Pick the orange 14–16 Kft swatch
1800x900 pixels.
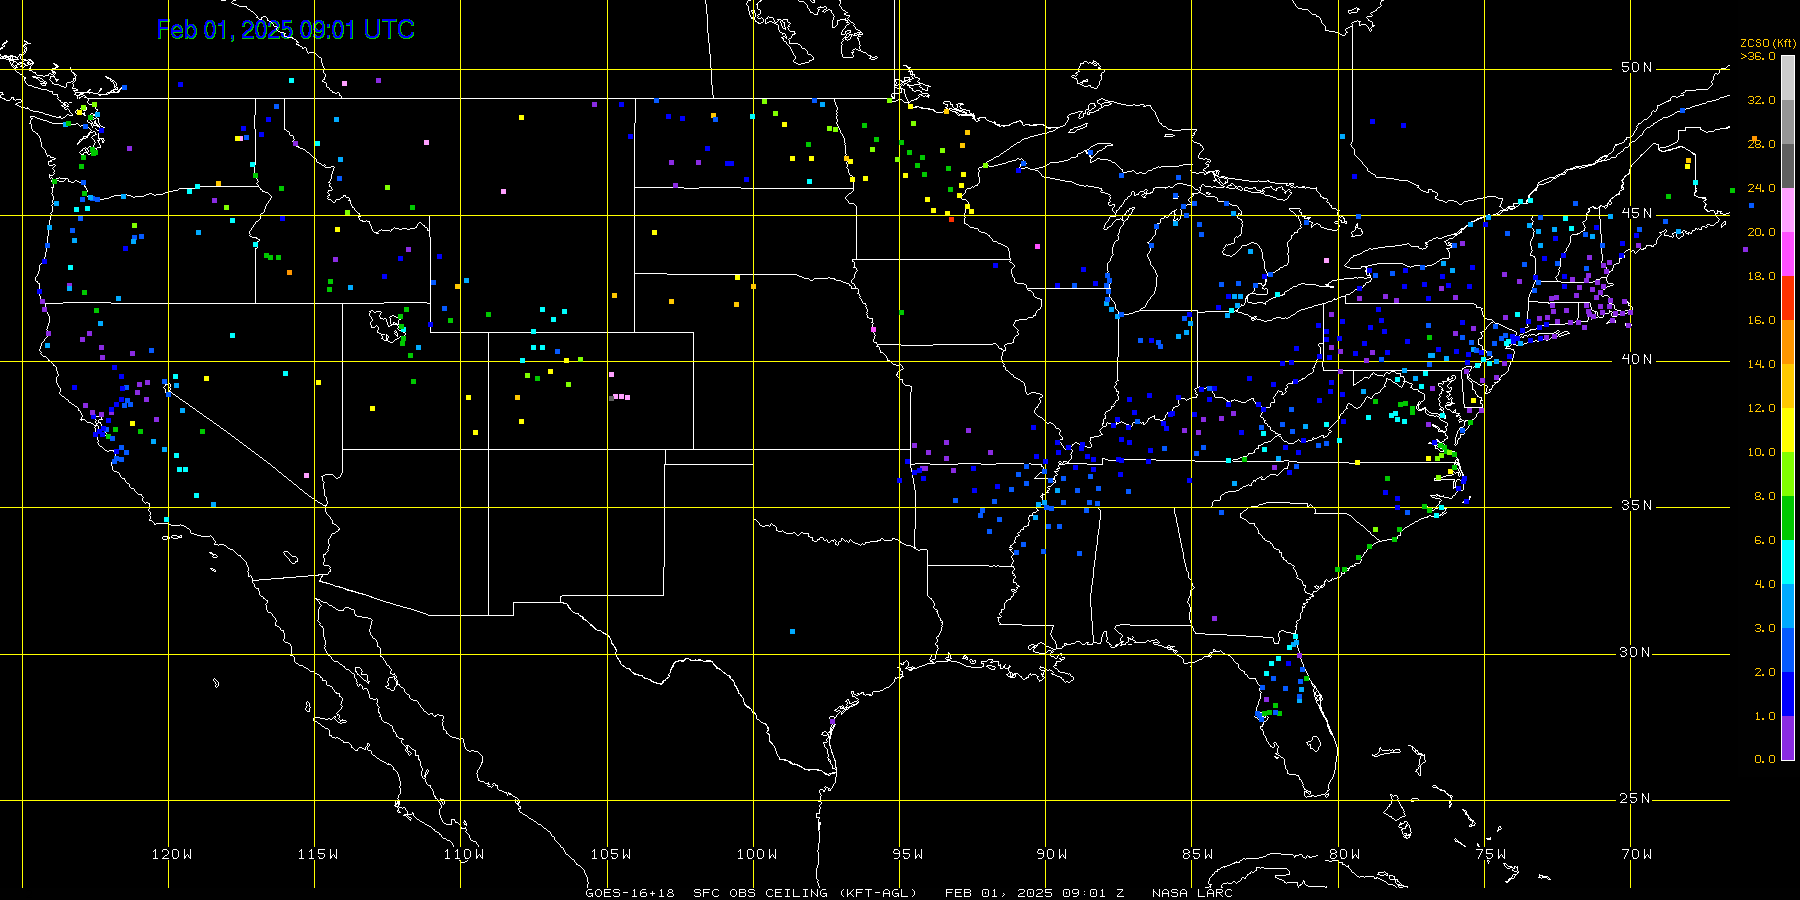click(x=1788, y=342)
